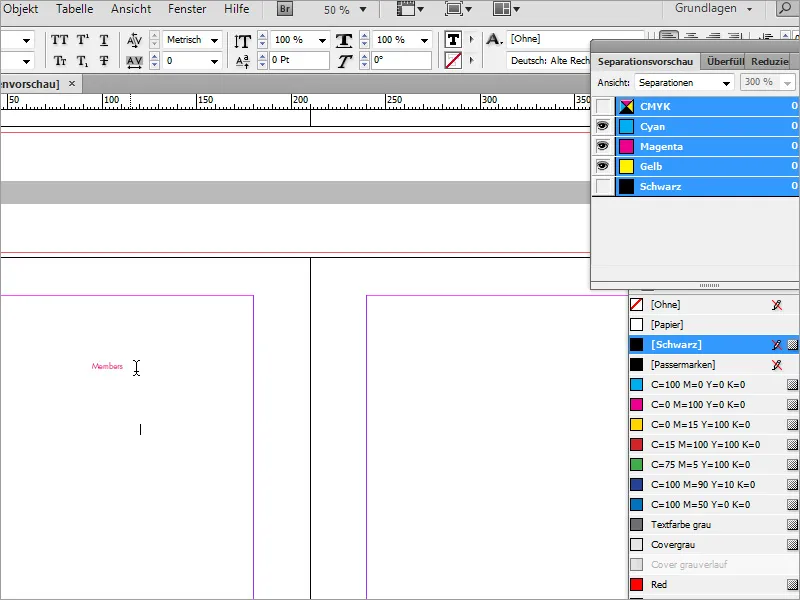The width and height of the screenshot is (800, 600).
Task: Click the Deutsch: Alte Rech language field
Action: tap(549, 61)
